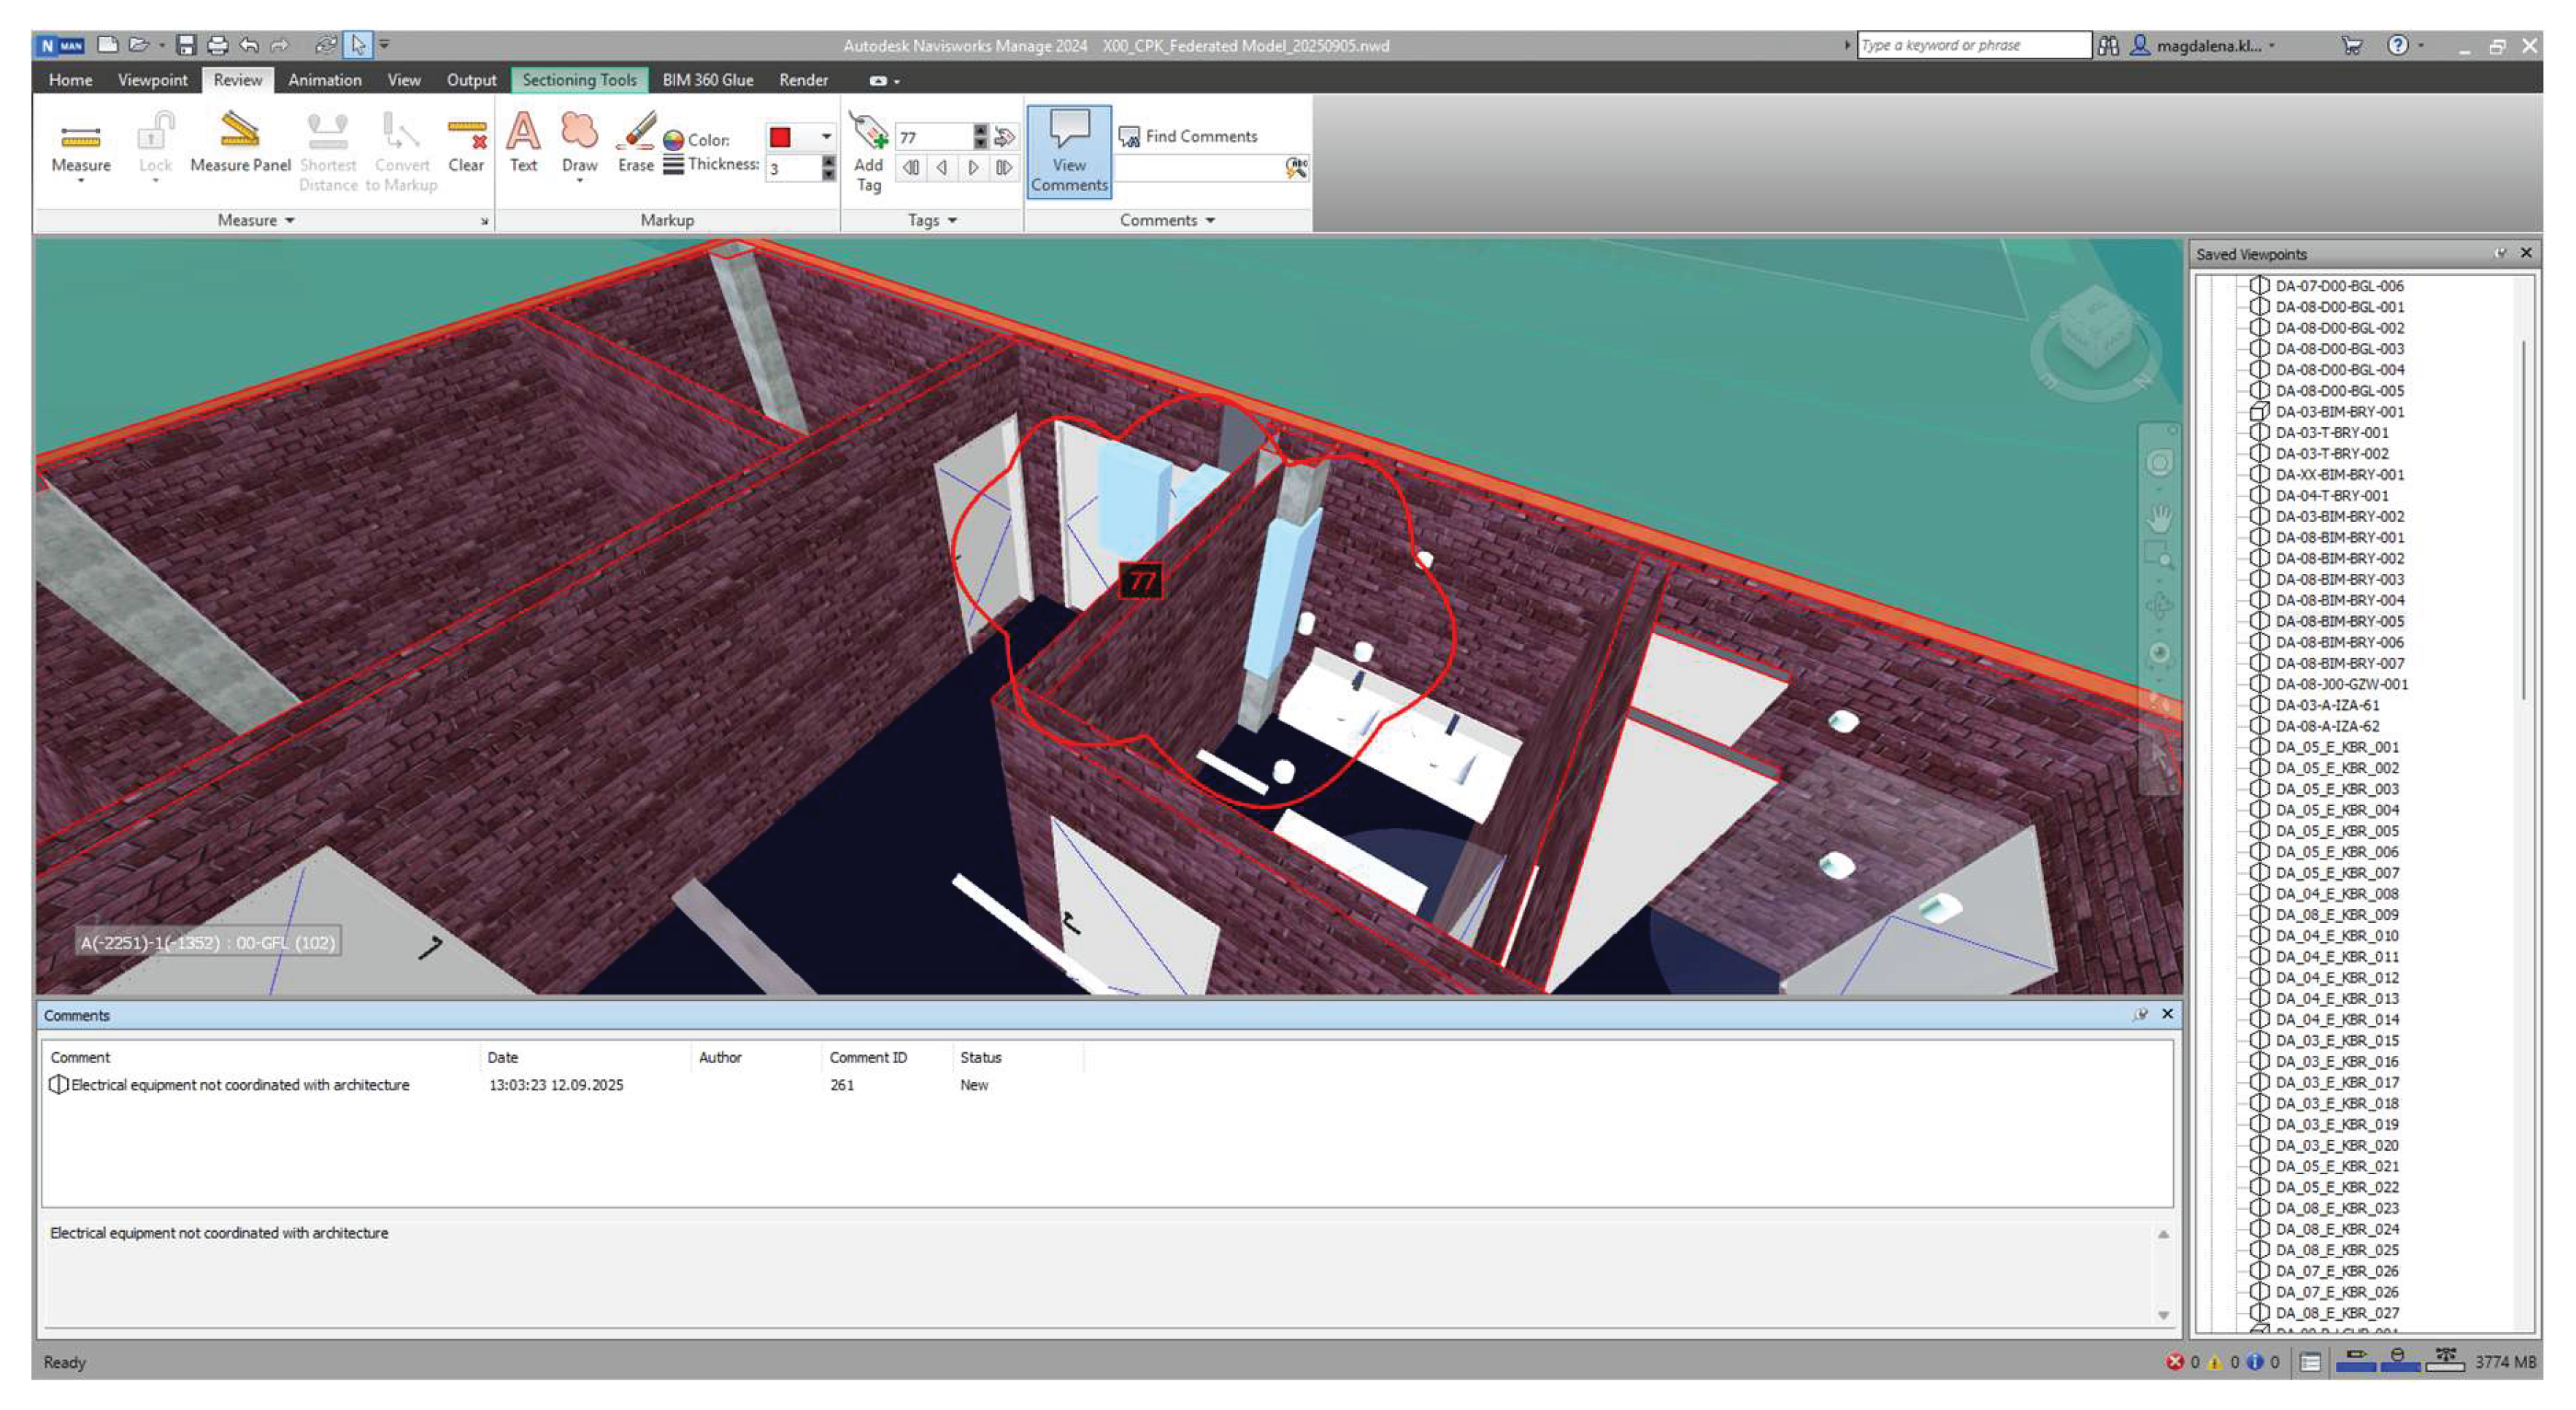The height and width of the screenshot is (1410, 2576).
Task: Toggle auto-hide pin on Comments panel
Action: 2139,1014
